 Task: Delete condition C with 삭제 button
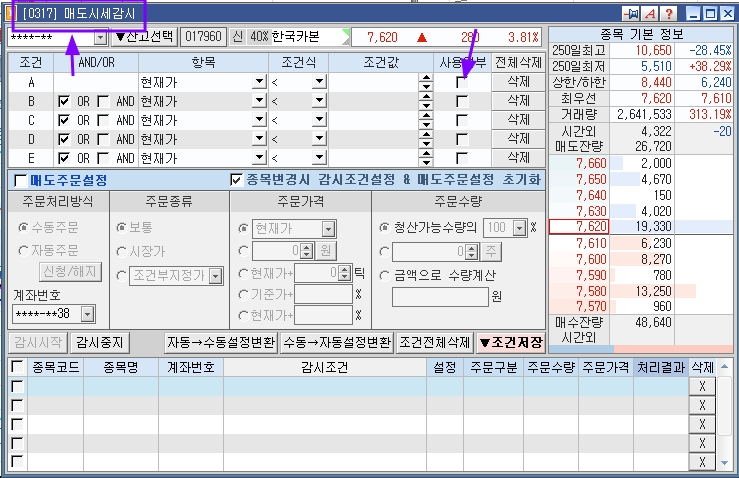pos(518,120)
